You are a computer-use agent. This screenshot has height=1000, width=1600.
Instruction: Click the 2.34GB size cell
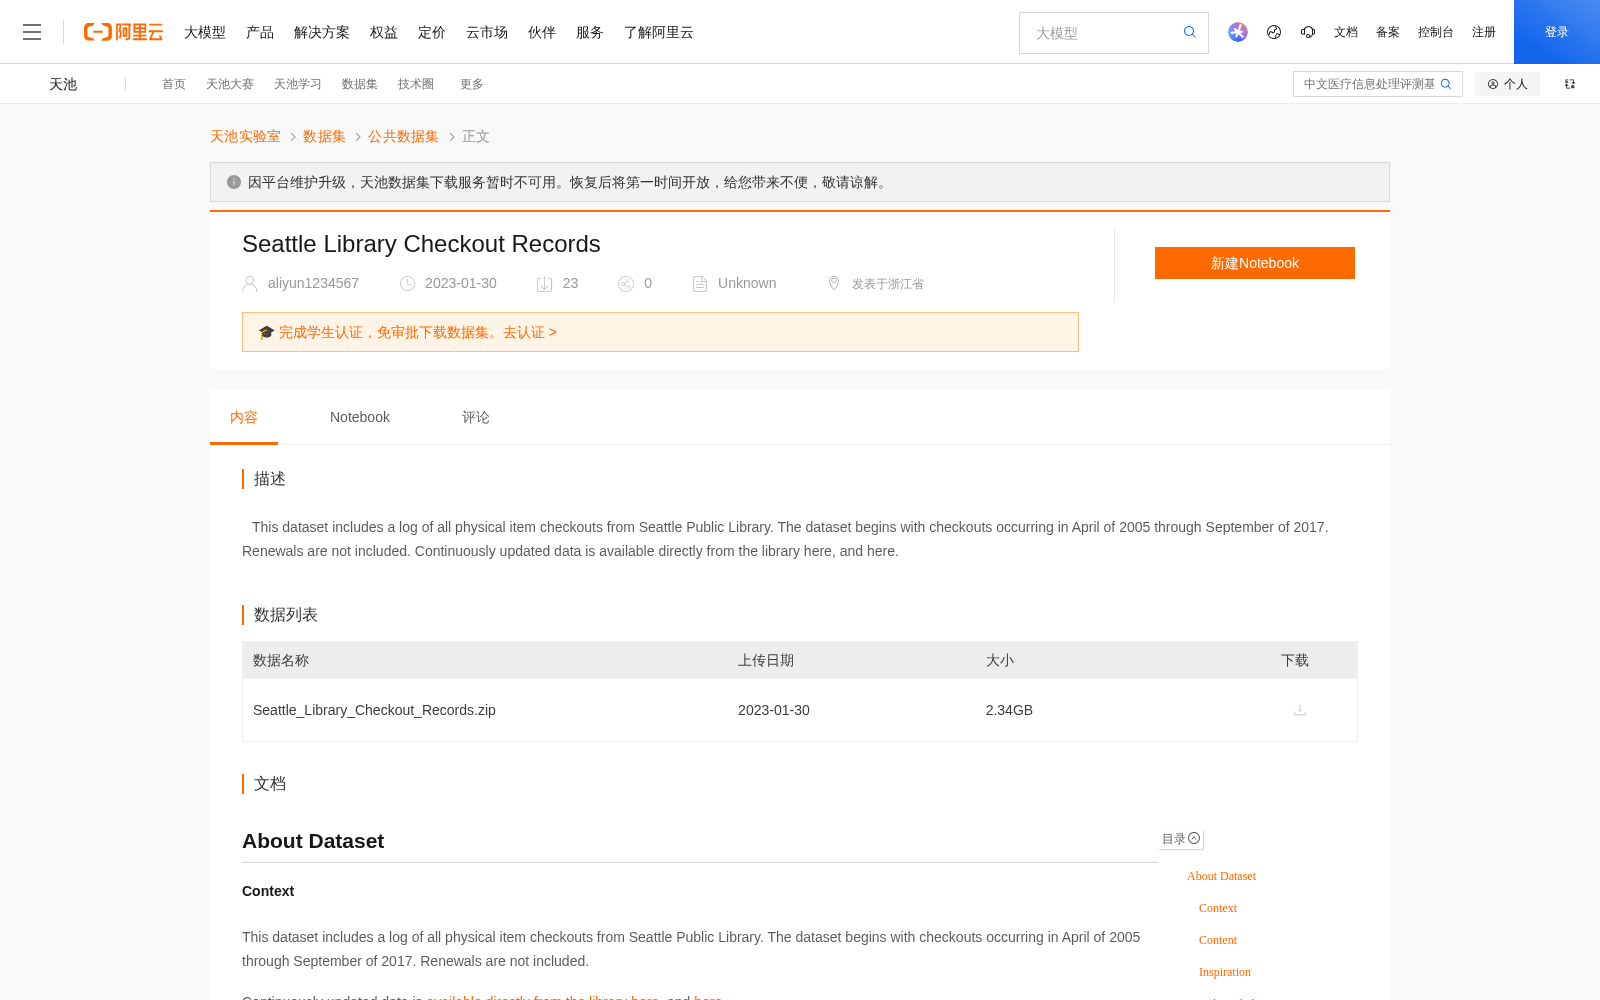click(1009, 710)
